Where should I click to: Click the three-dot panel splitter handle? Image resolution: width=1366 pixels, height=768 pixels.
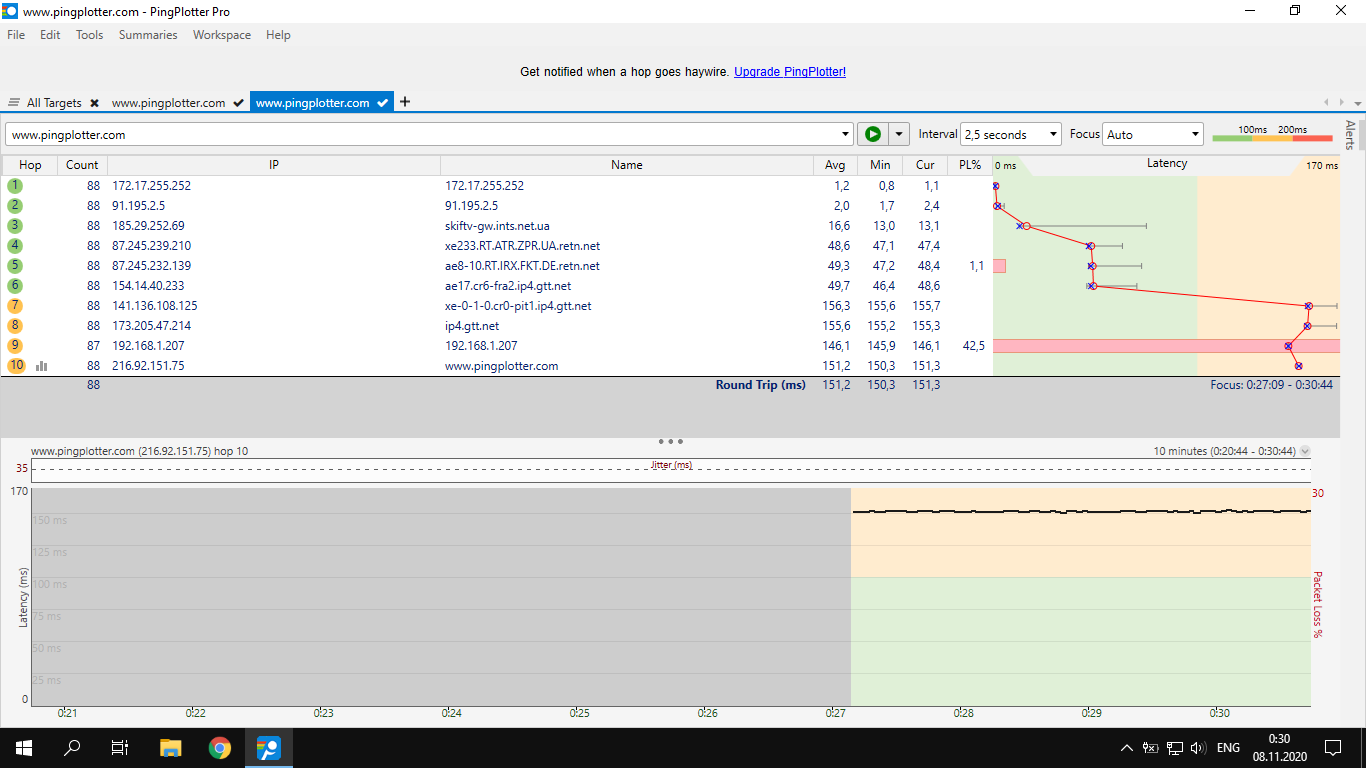pos(670,441)
